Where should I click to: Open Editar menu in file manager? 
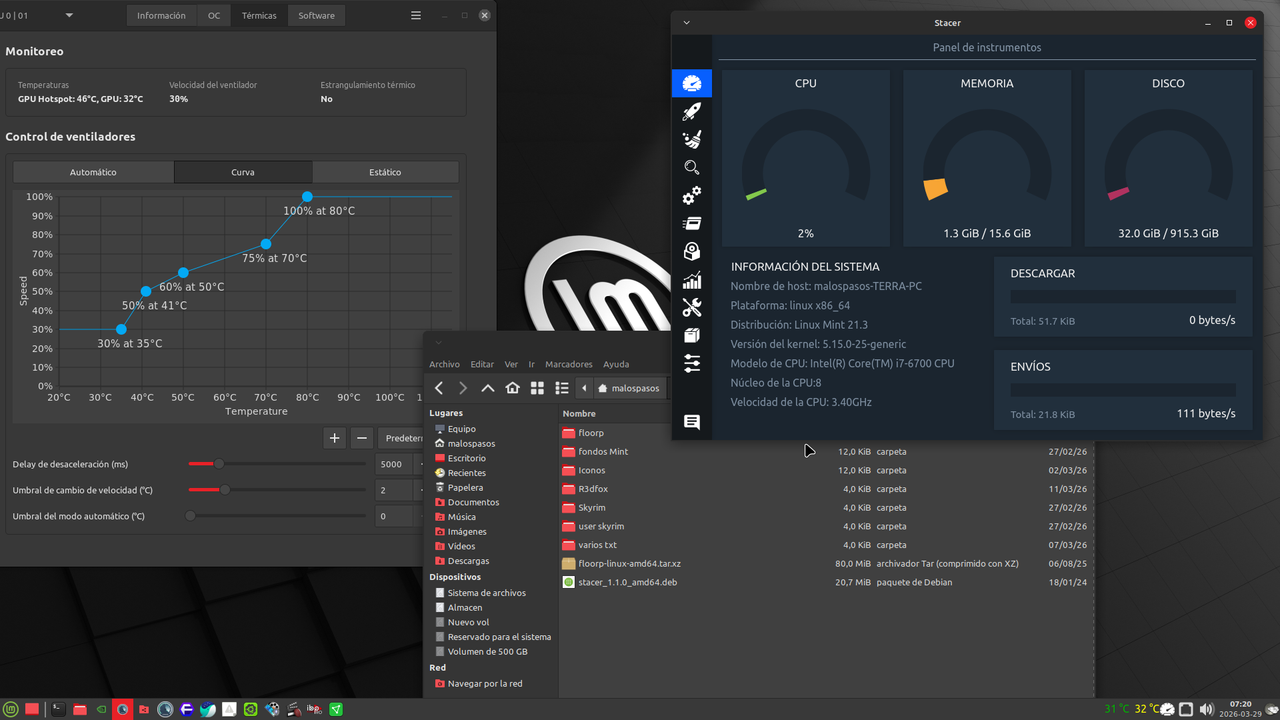tap(482, 364)
